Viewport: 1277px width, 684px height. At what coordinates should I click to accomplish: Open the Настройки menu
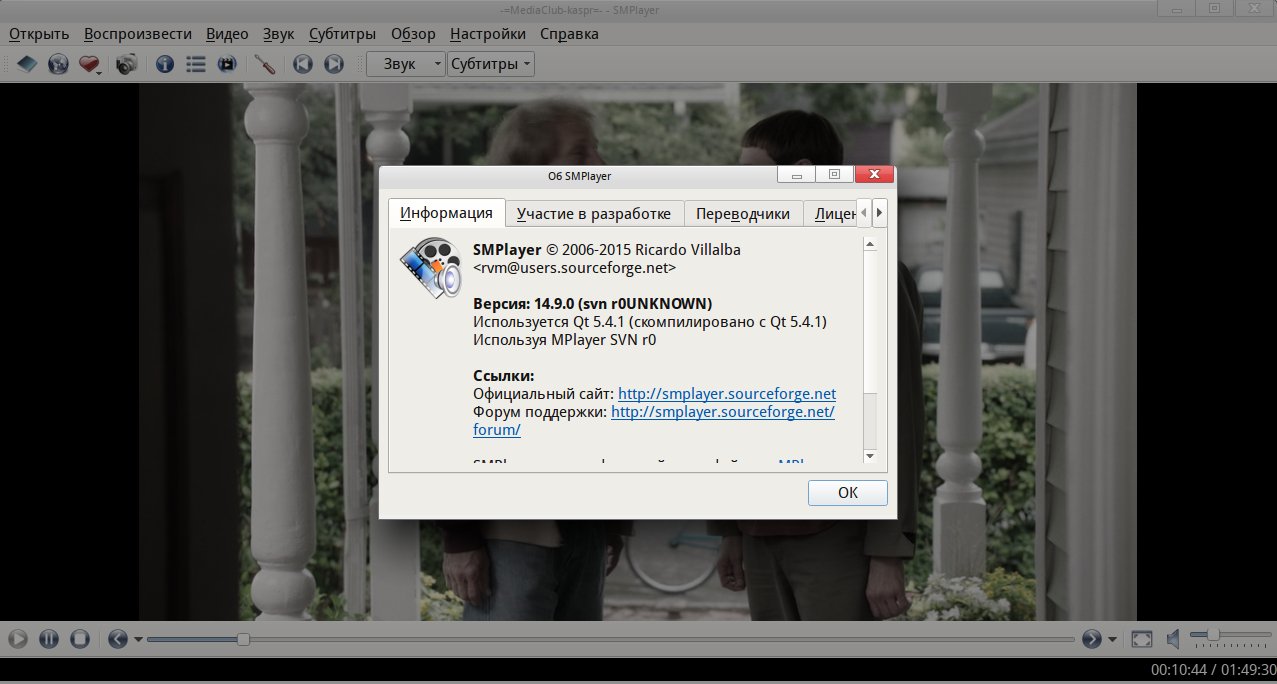point(488,33)
